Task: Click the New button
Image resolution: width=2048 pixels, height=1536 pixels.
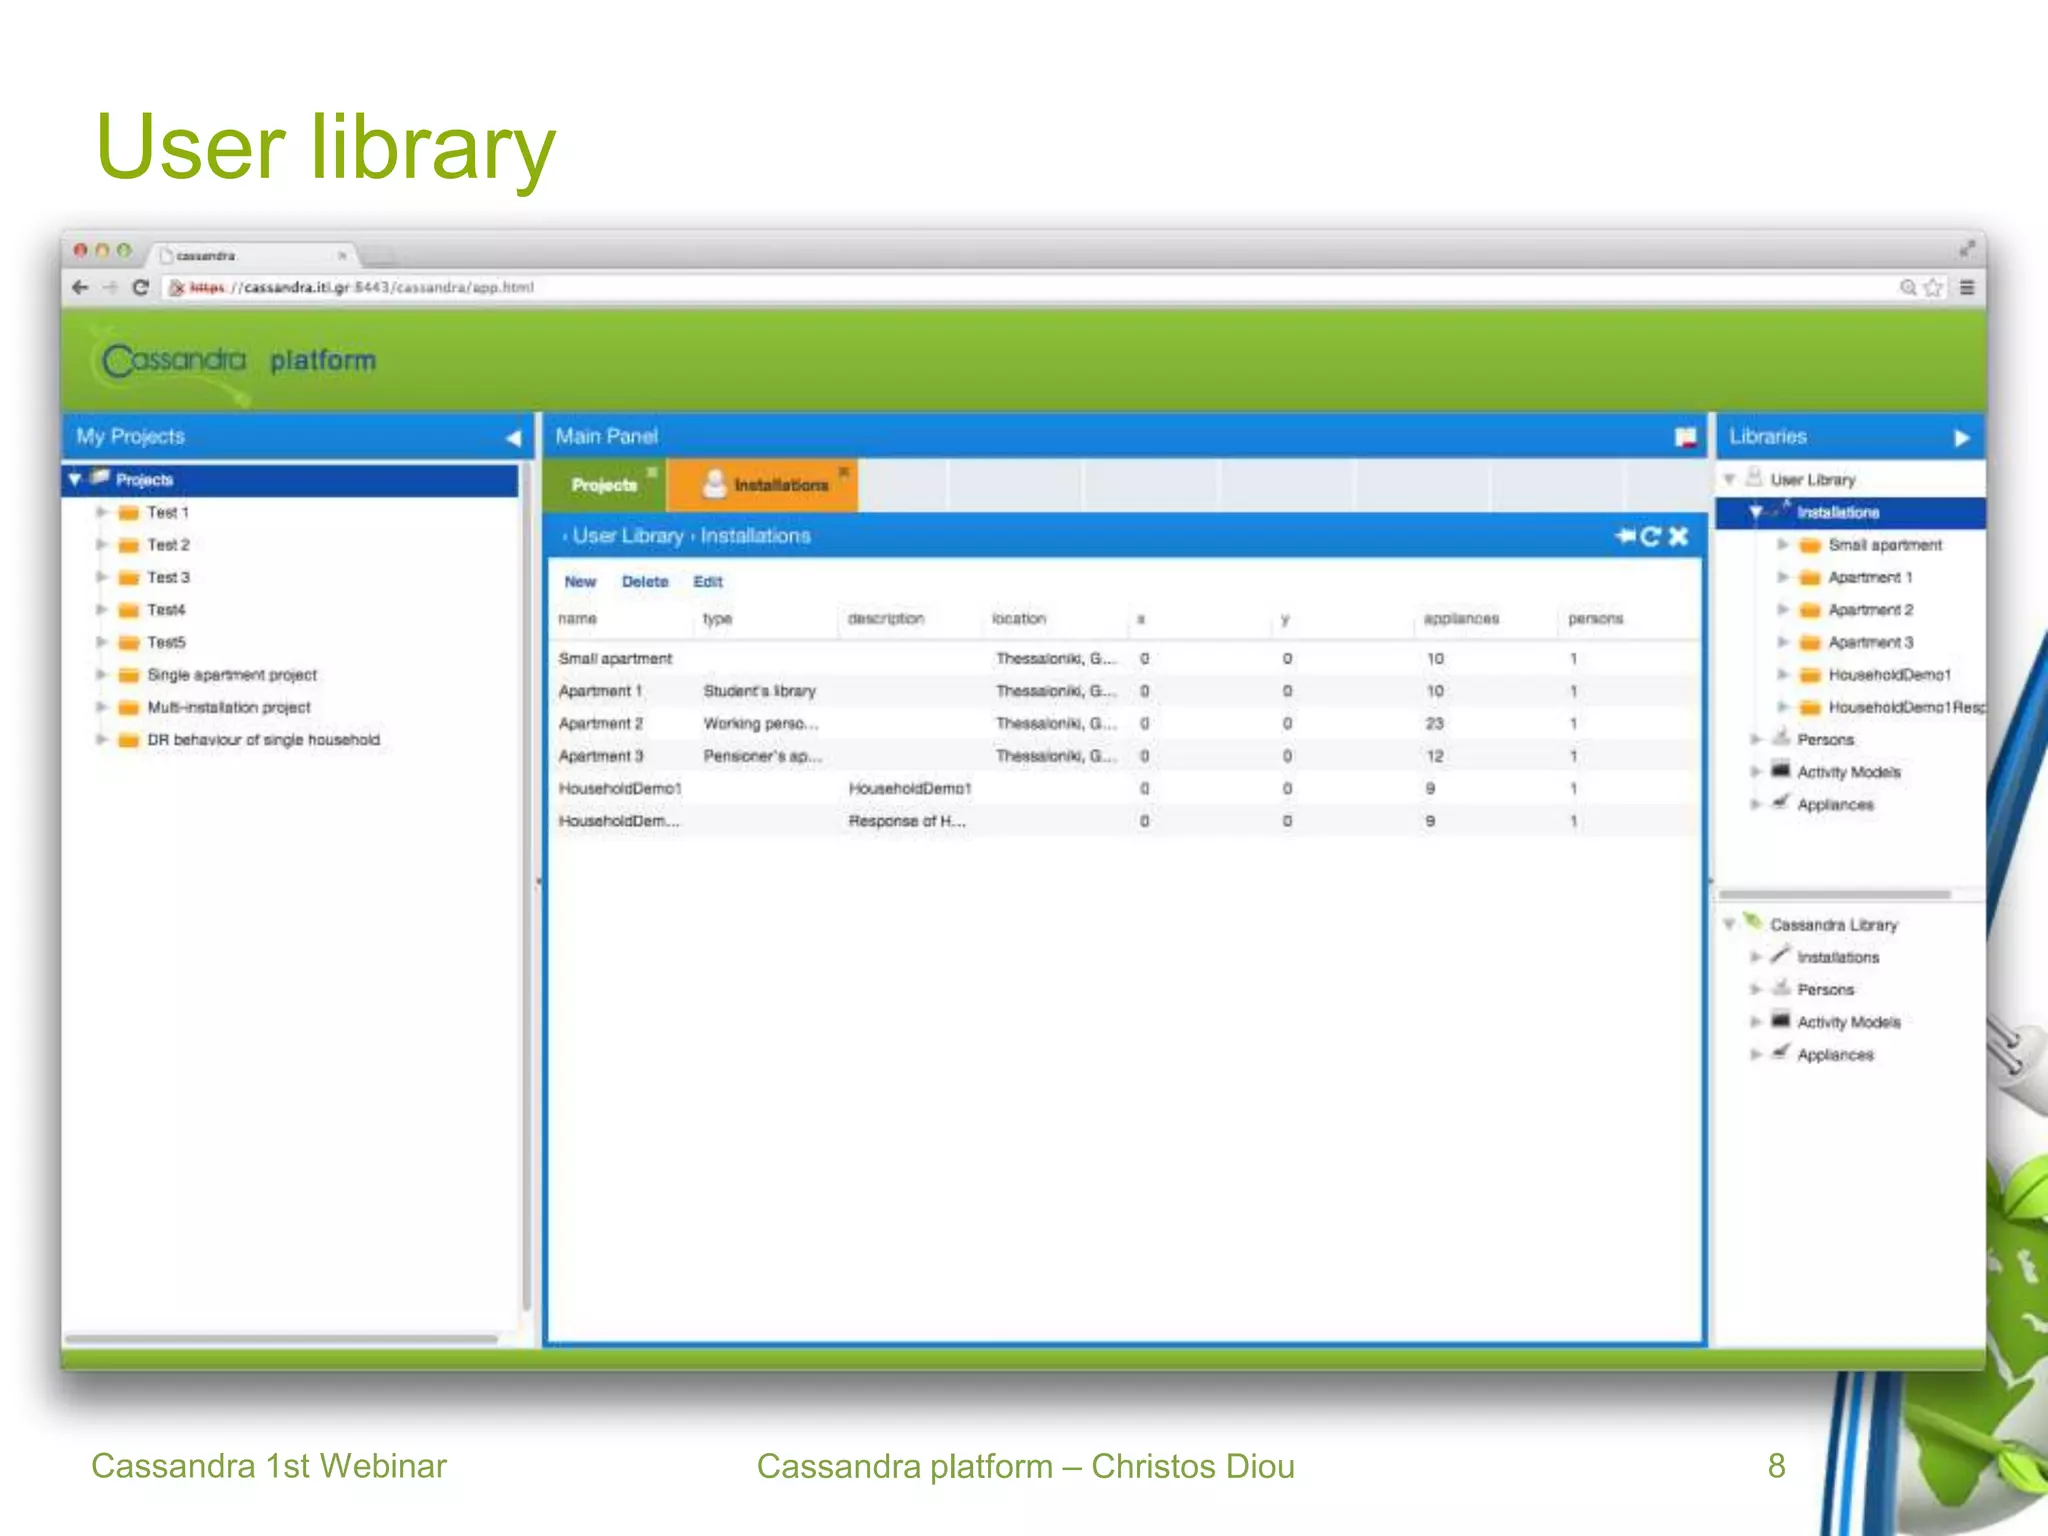Action: click(x=580, y=582)
